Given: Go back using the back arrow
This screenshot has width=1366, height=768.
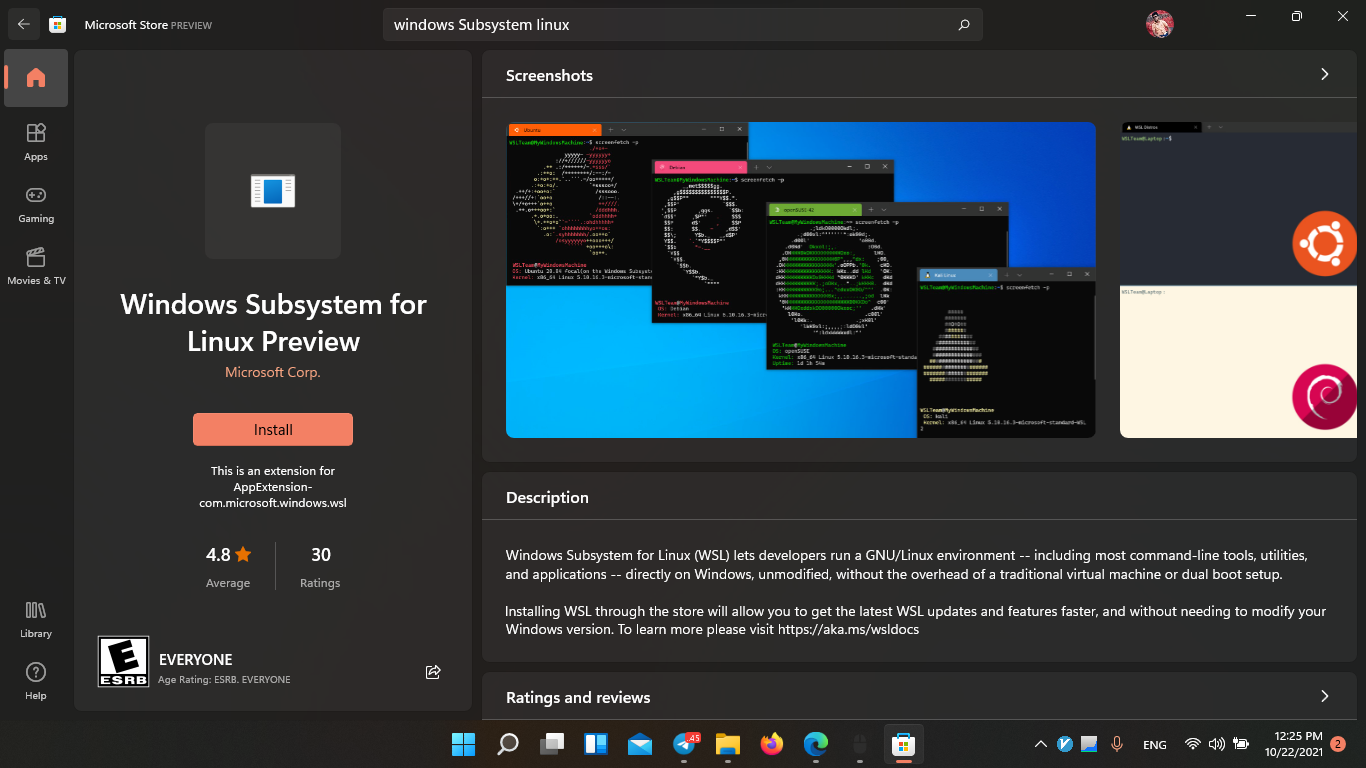Looking at the screenshot, I should tap(24, 24).
